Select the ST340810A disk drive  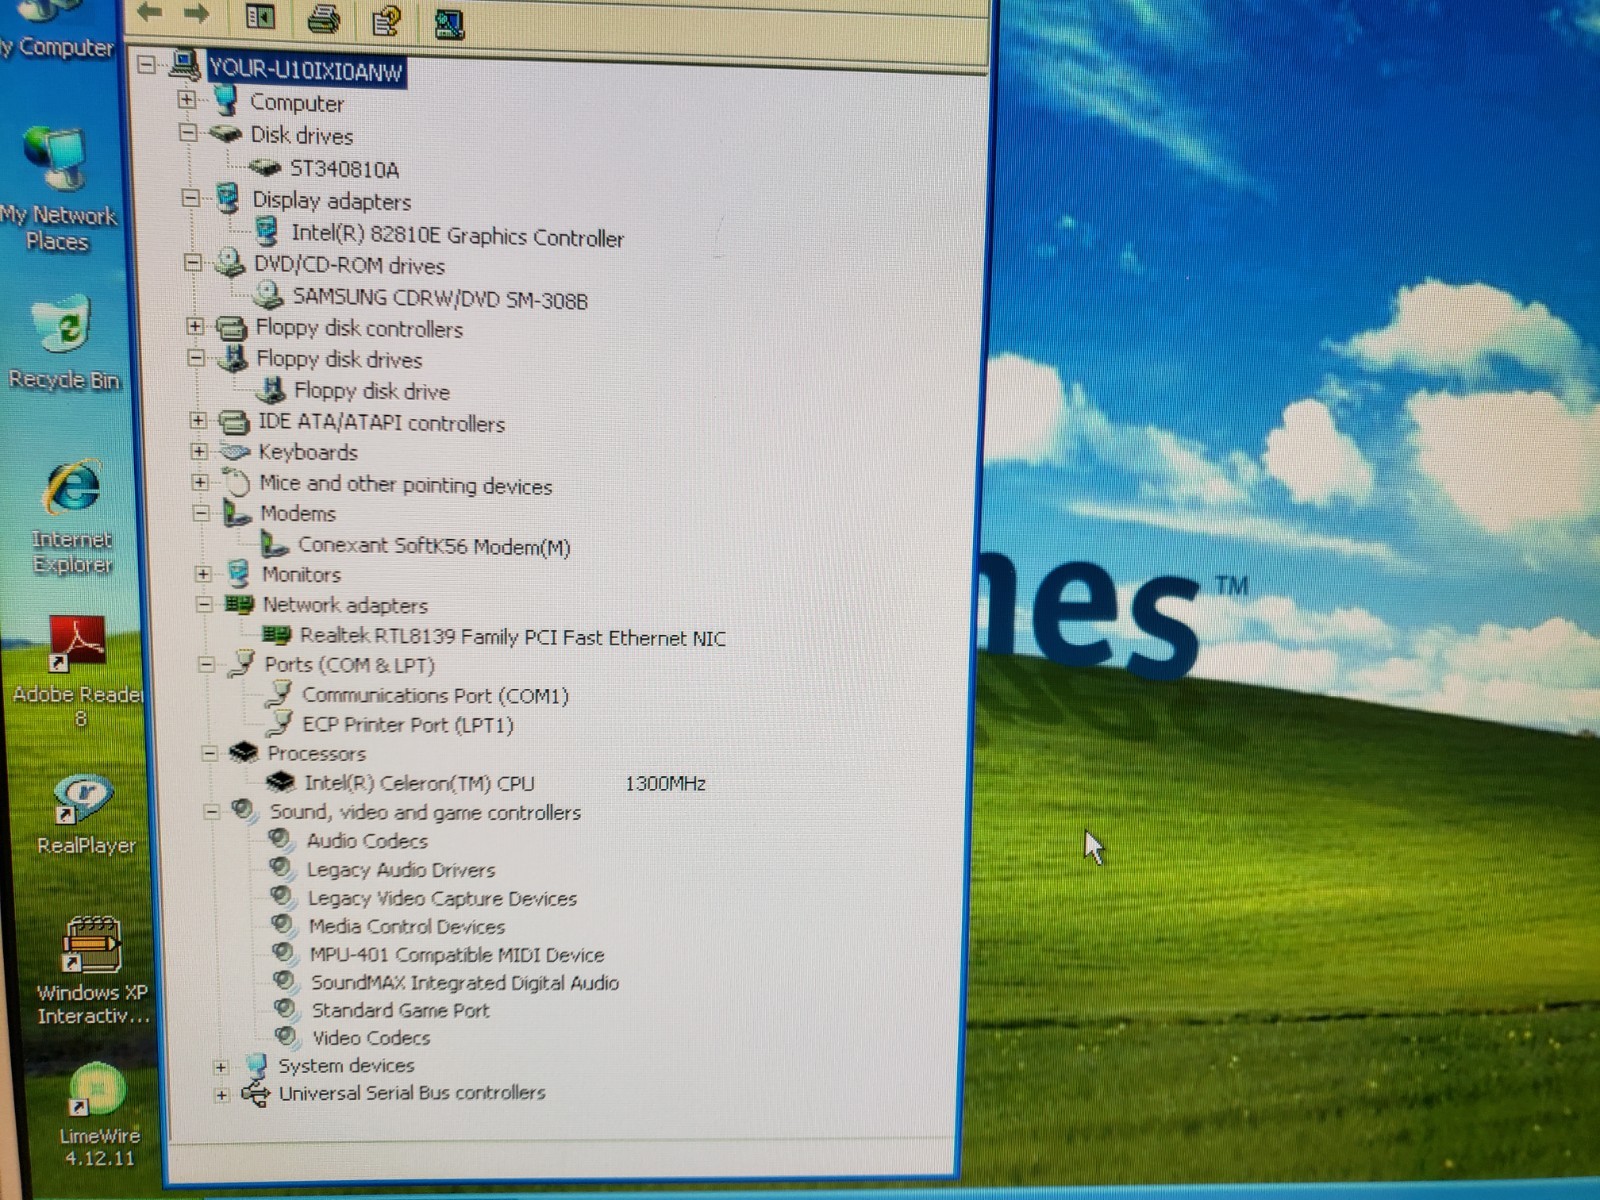344,169
